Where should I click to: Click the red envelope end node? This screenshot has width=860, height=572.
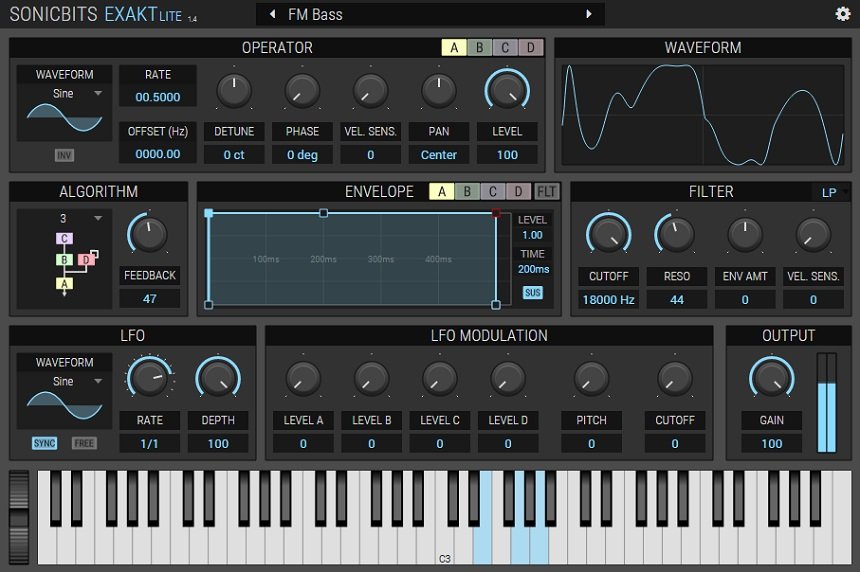click(x=496, y=213)
